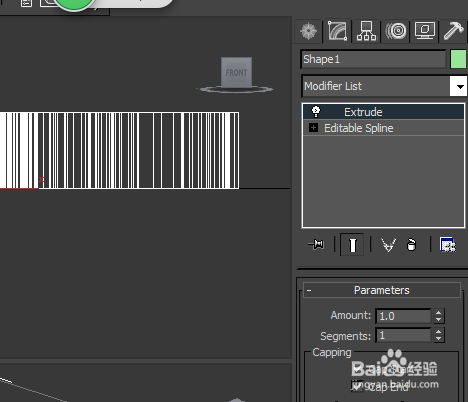Select the extruded barcode shape in viewport

point(119,150)
